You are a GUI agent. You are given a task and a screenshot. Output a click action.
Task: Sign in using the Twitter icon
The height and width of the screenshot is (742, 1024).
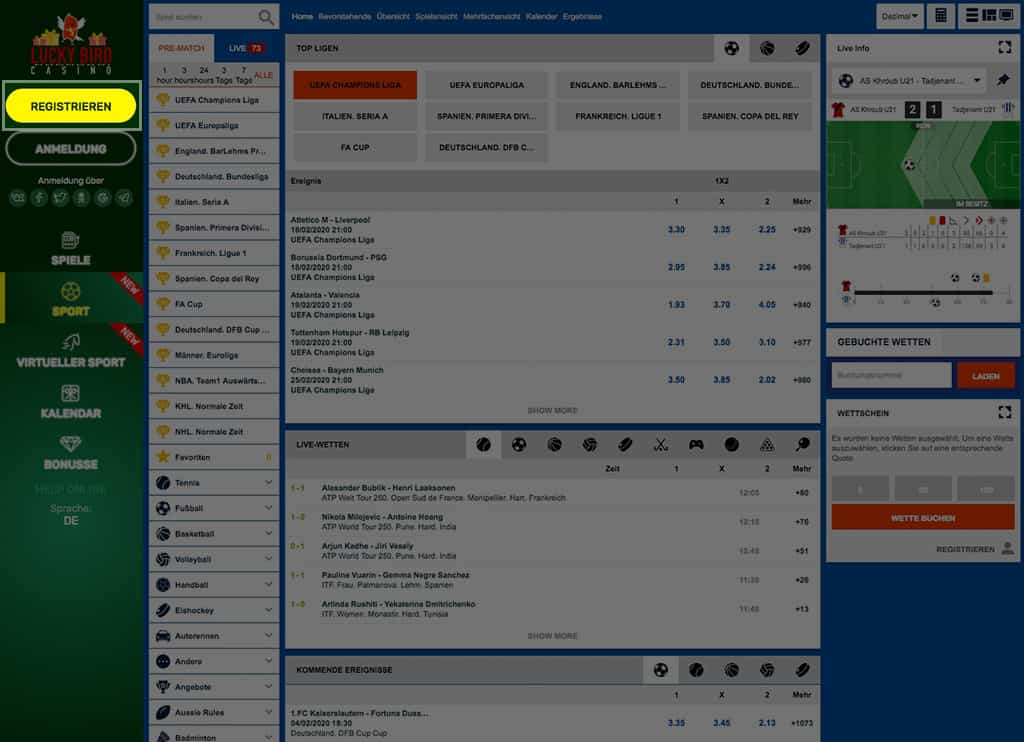(x=60, y=197)
